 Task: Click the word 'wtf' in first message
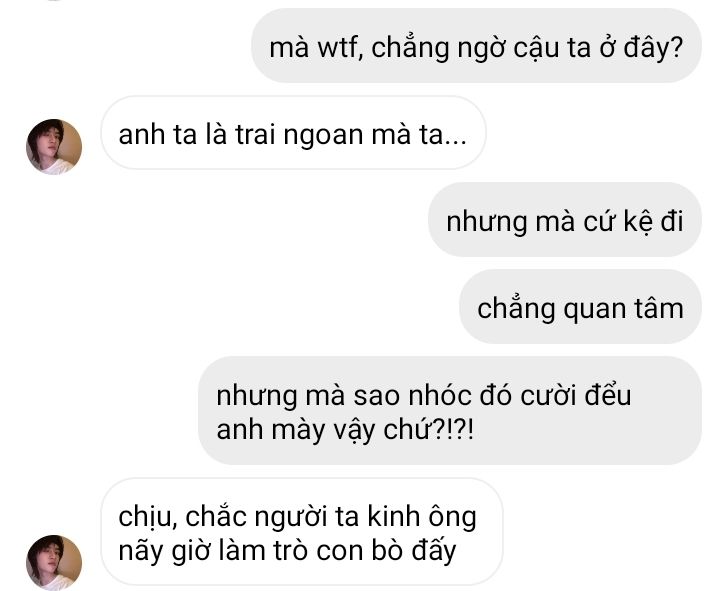338,47
